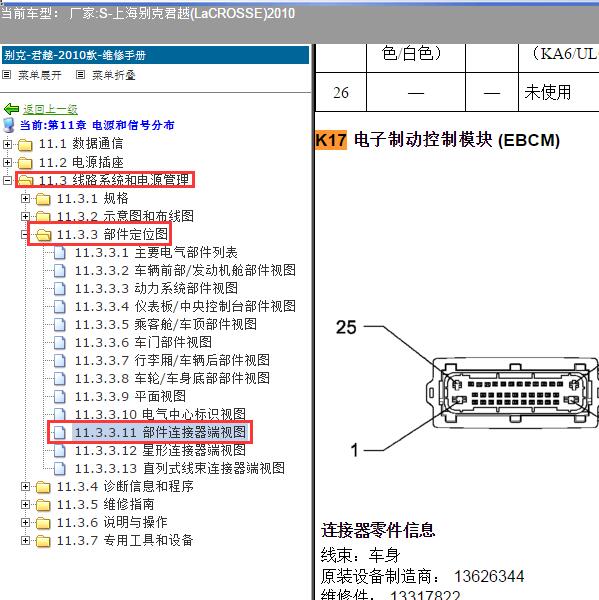Click 菜单折叠 to collapse all menus

click(x=114, y=75)
